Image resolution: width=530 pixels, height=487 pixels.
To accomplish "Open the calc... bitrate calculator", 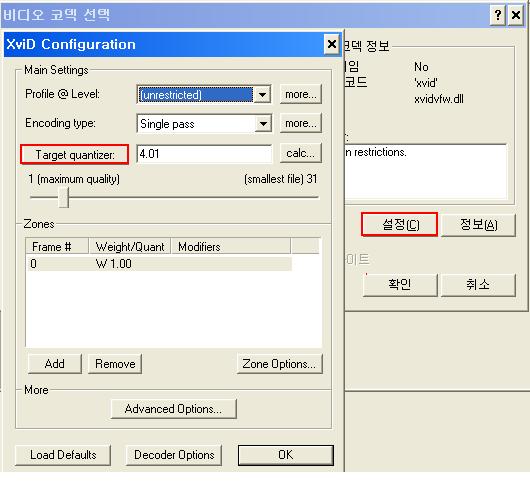I will coord(300,153).
